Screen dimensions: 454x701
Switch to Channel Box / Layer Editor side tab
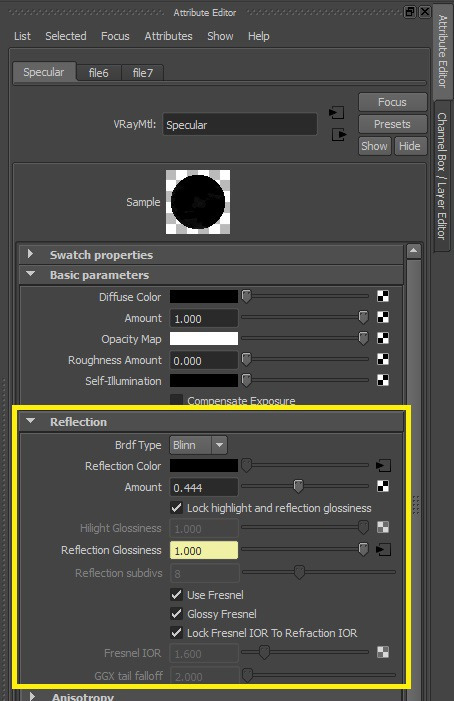442,176
